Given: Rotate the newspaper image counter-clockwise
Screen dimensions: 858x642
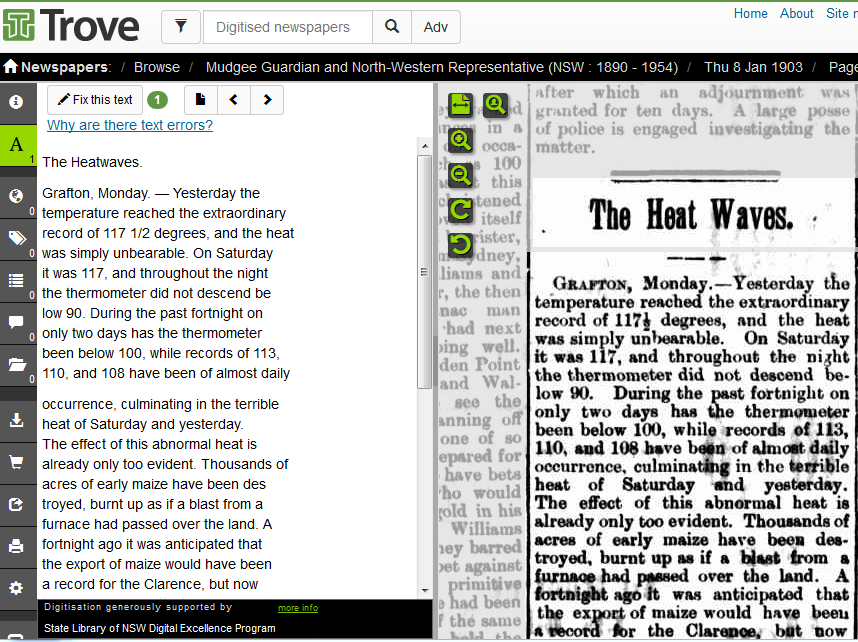Looking at the screenshot, I should pos(461,244).
